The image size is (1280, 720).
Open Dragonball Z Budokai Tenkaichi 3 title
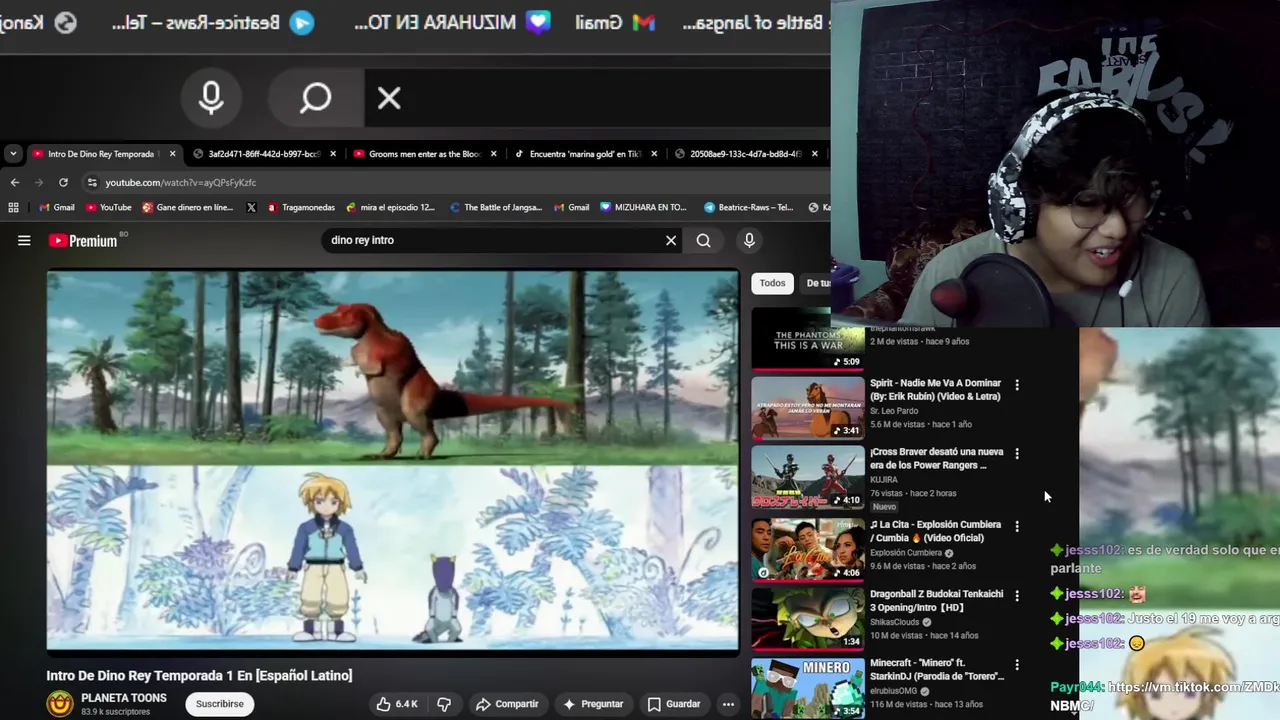936,600
